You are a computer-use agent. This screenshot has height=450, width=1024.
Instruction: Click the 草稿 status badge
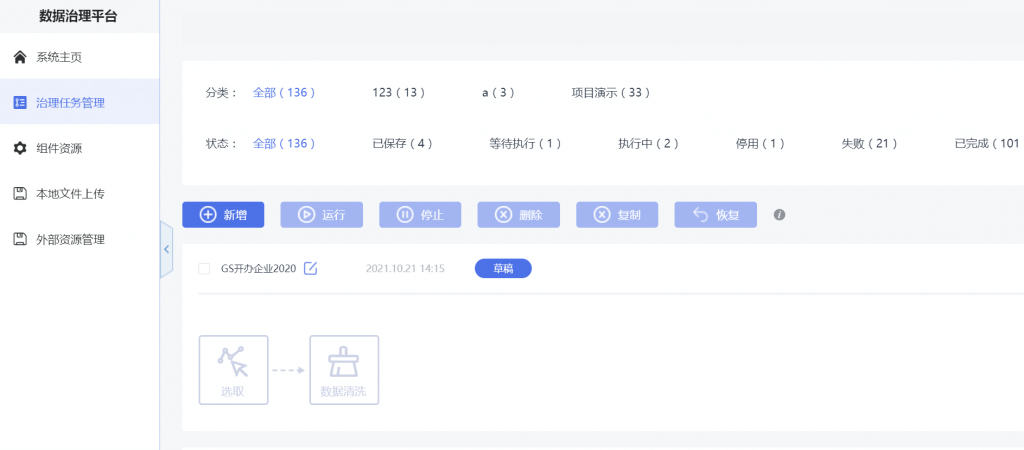point(503,268)
